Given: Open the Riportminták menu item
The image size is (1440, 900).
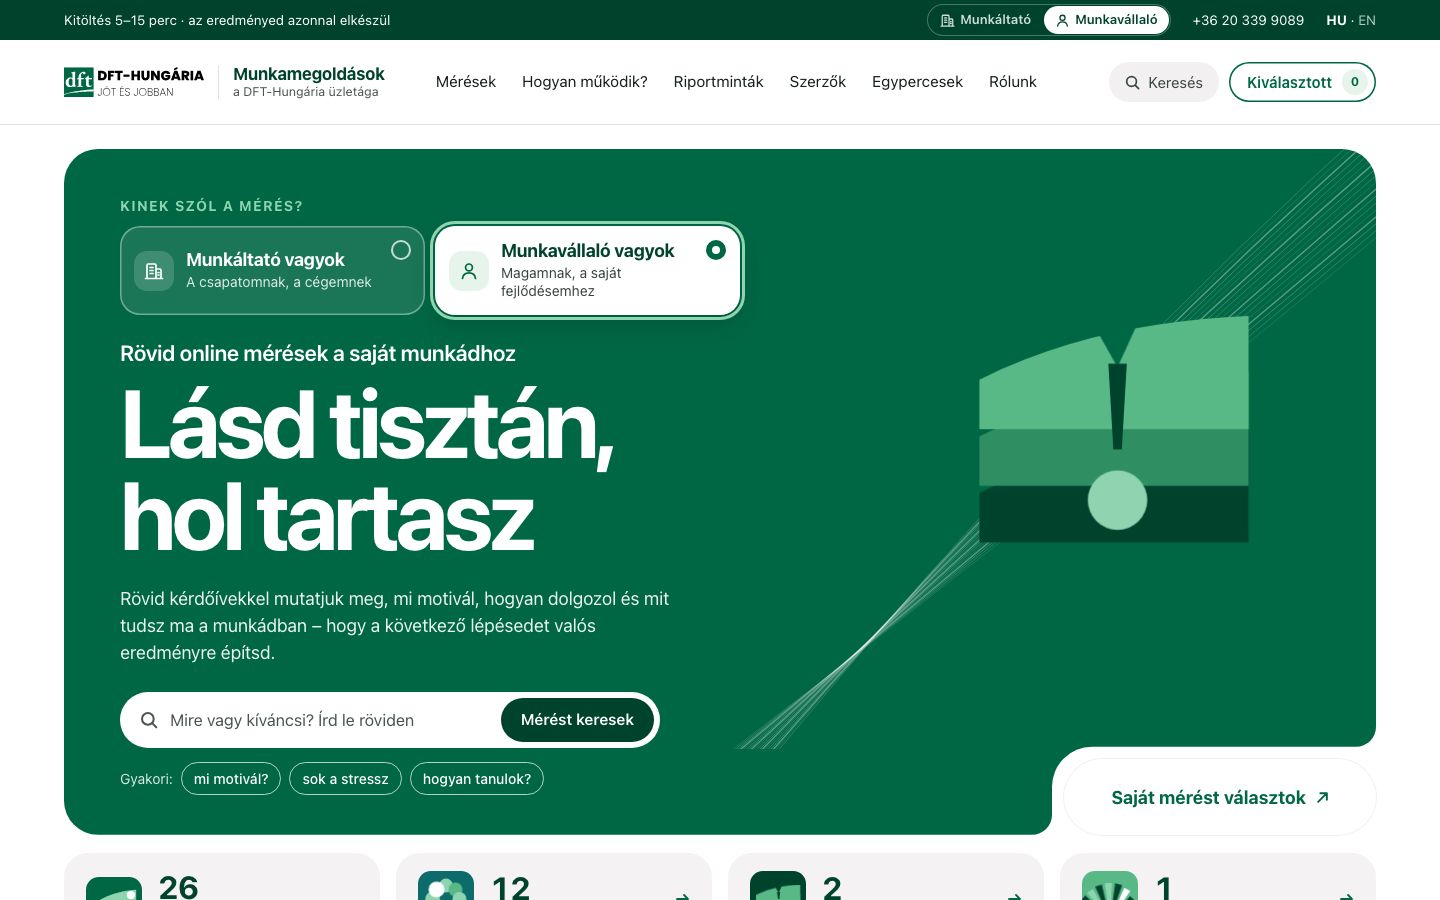Looking at the screenshot, I should (718, 82).
